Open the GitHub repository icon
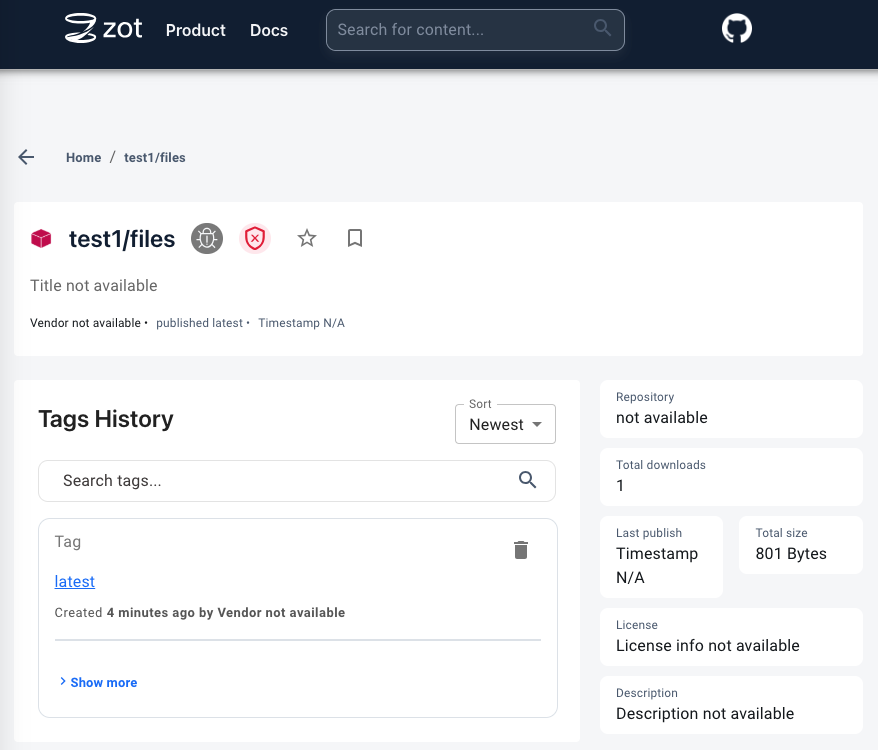 click(736, 29)
